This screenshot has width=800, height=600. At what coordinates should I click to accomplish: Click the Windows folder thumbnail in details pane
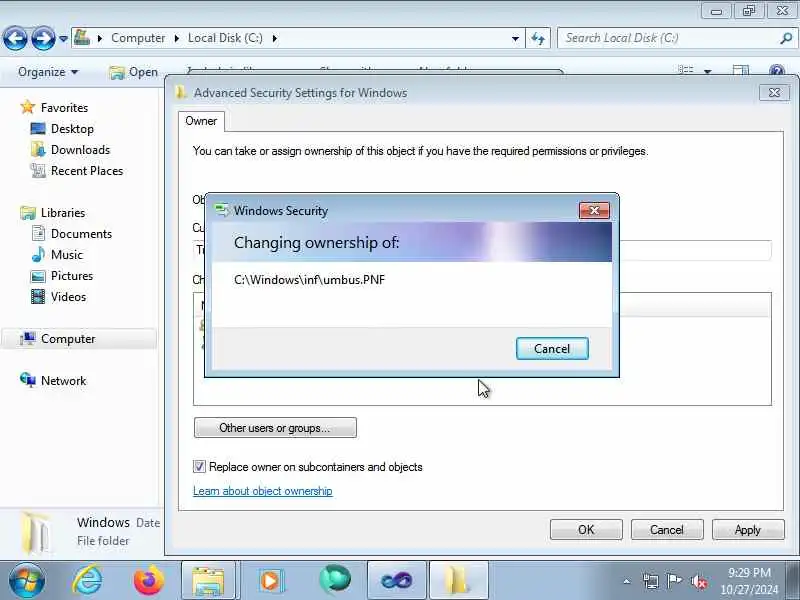click(x=36, y=533)
